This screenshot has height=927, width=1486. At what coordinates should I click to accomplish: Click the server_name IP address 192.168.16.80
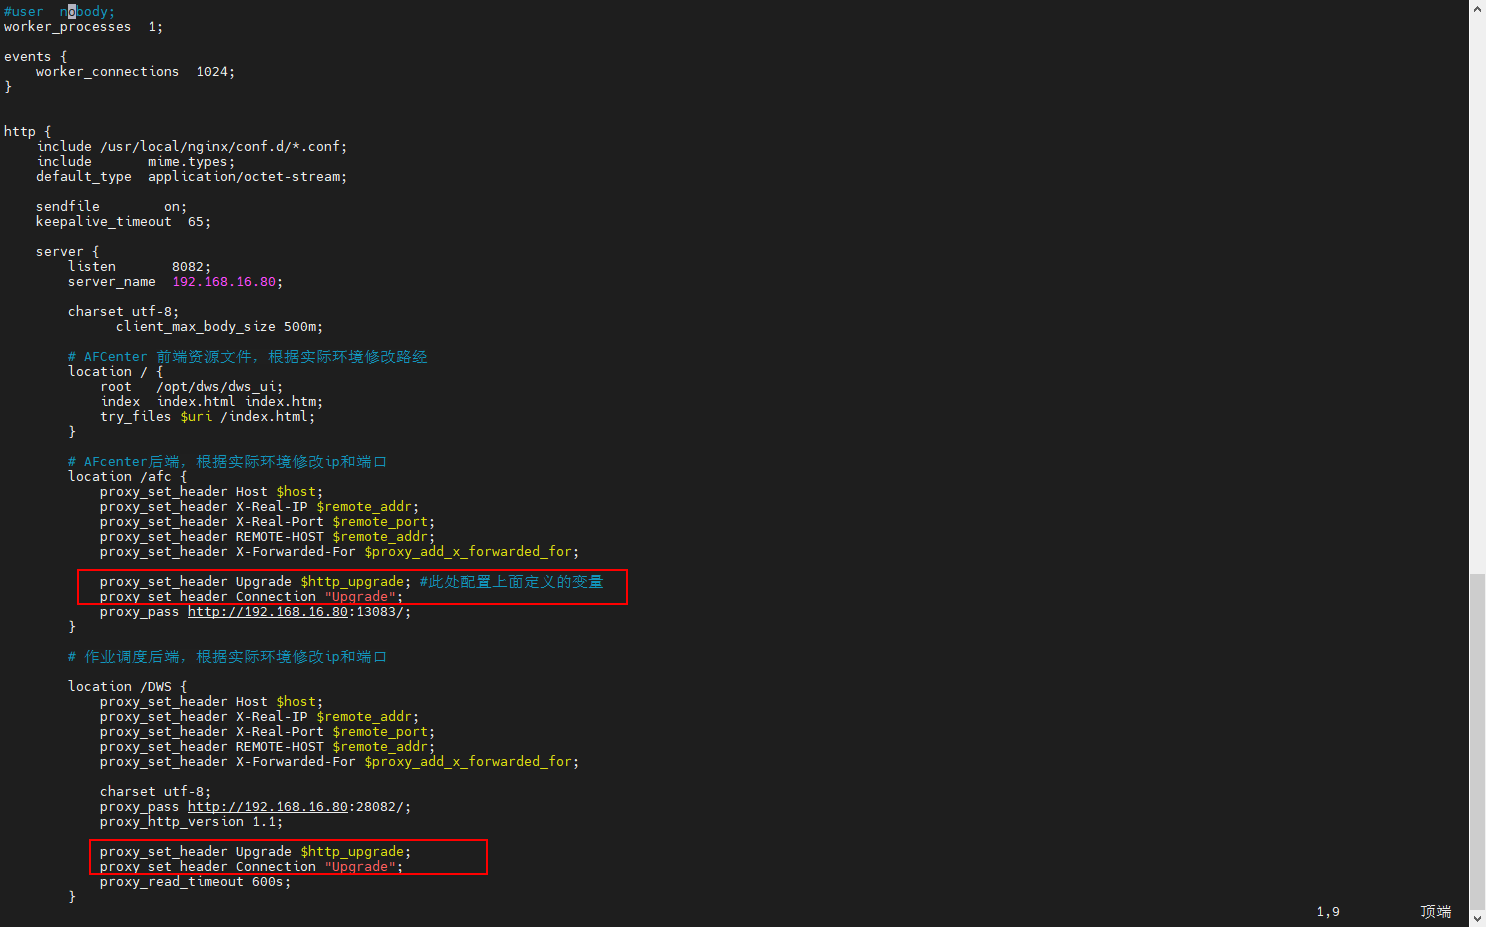point(224,282)
